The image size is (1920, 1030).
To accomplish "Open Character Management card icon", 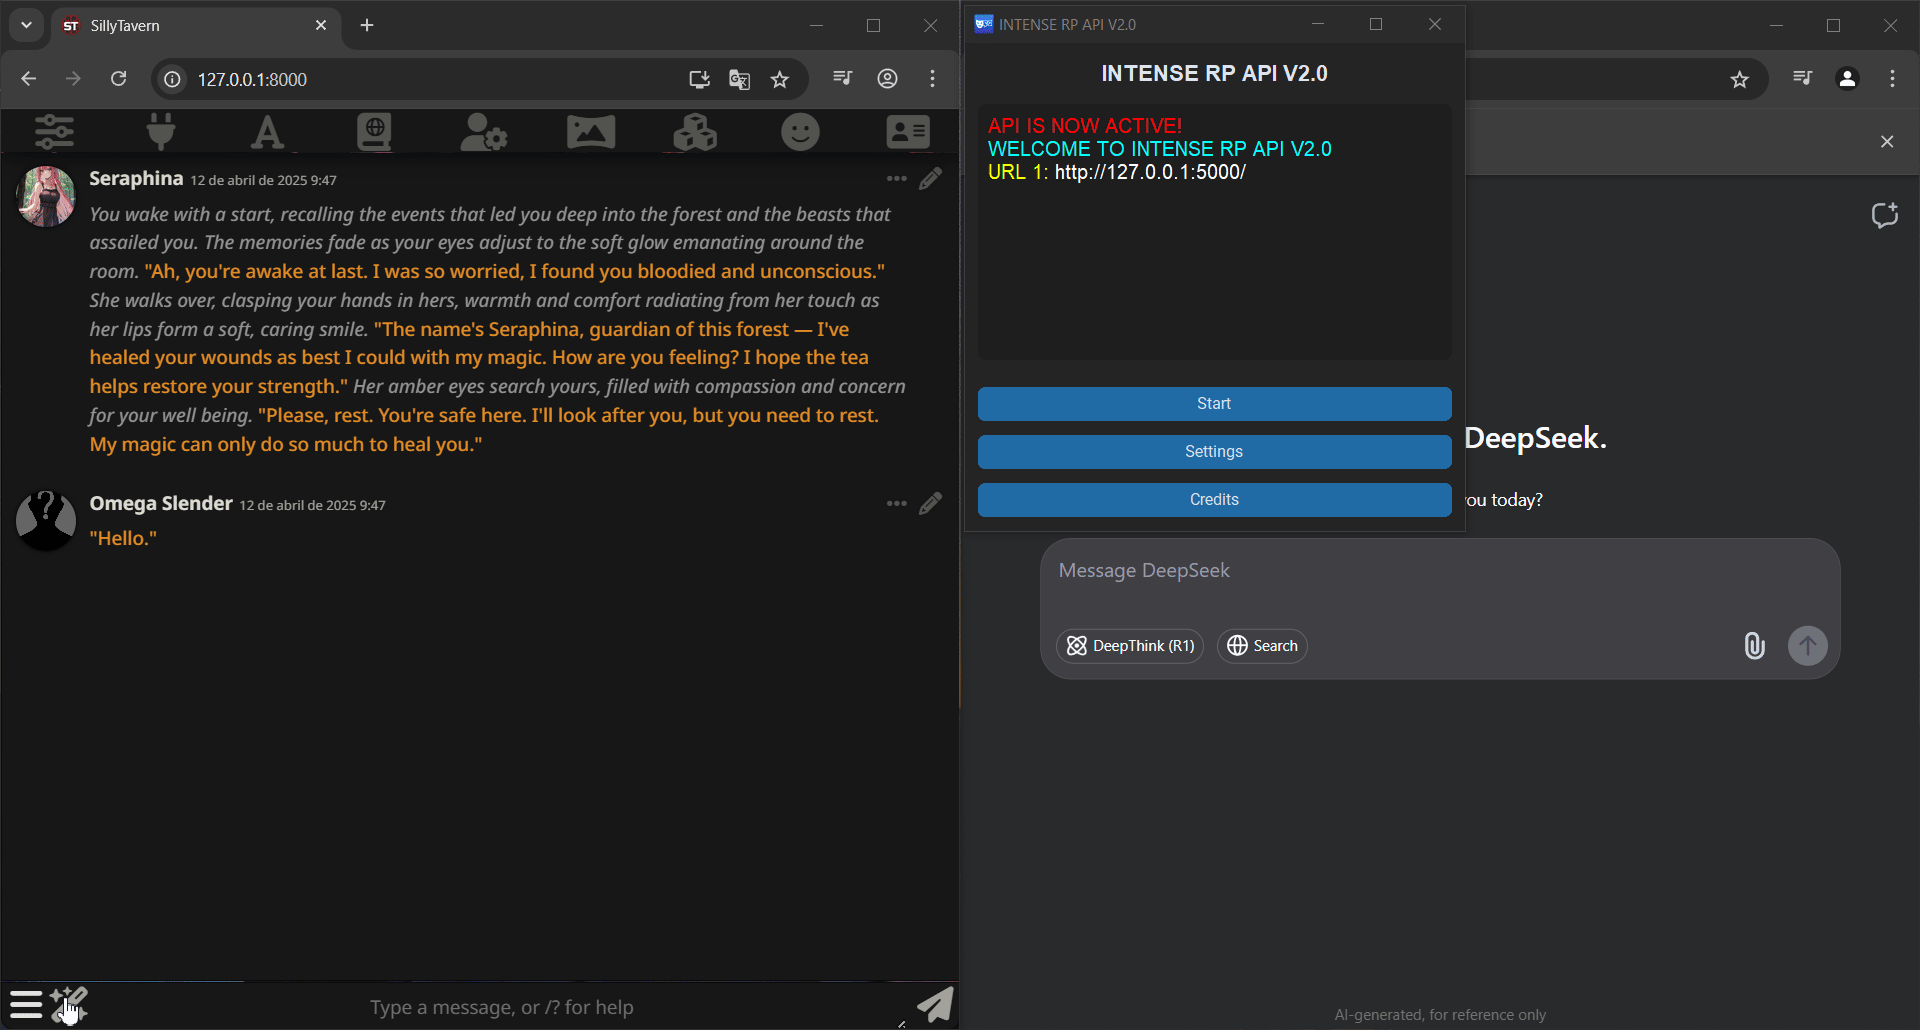I will (908, 132).
